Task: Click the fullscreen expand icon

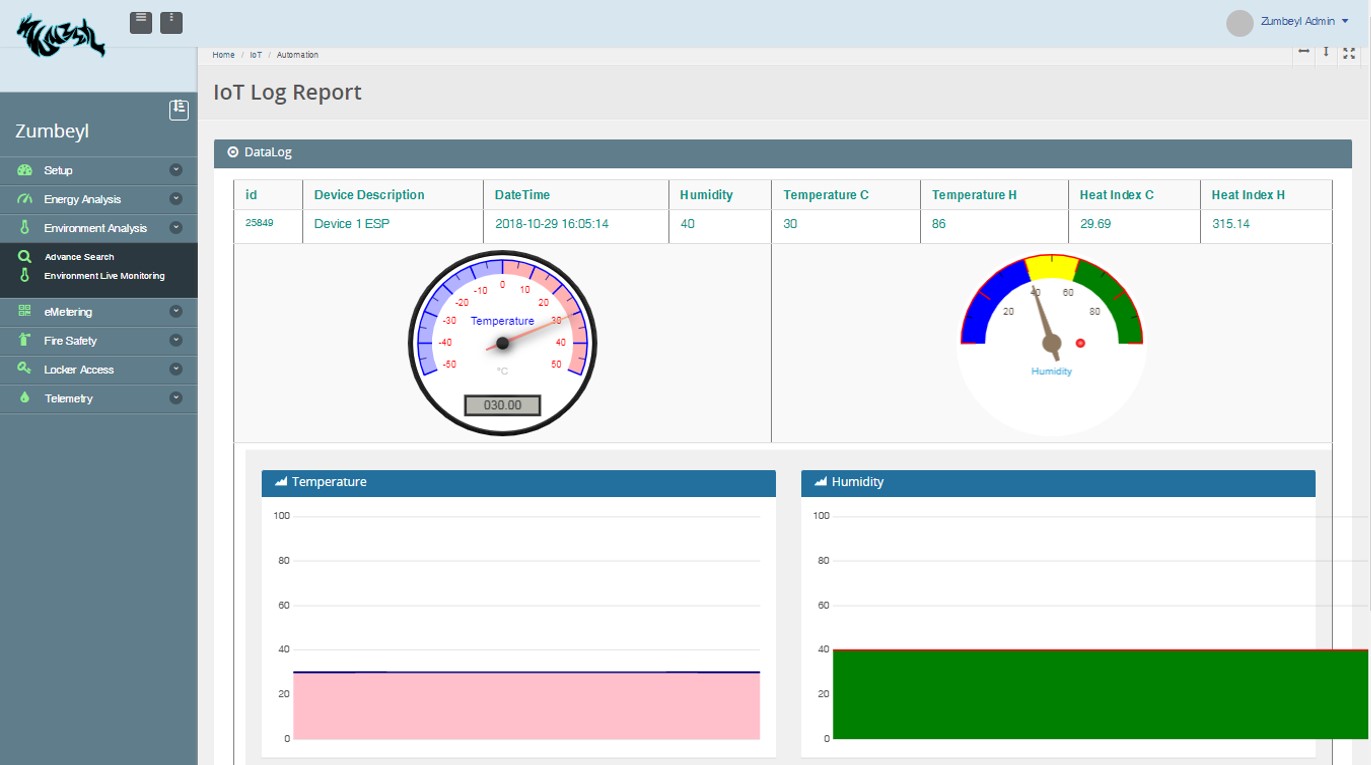Action: pos(1349,53)
